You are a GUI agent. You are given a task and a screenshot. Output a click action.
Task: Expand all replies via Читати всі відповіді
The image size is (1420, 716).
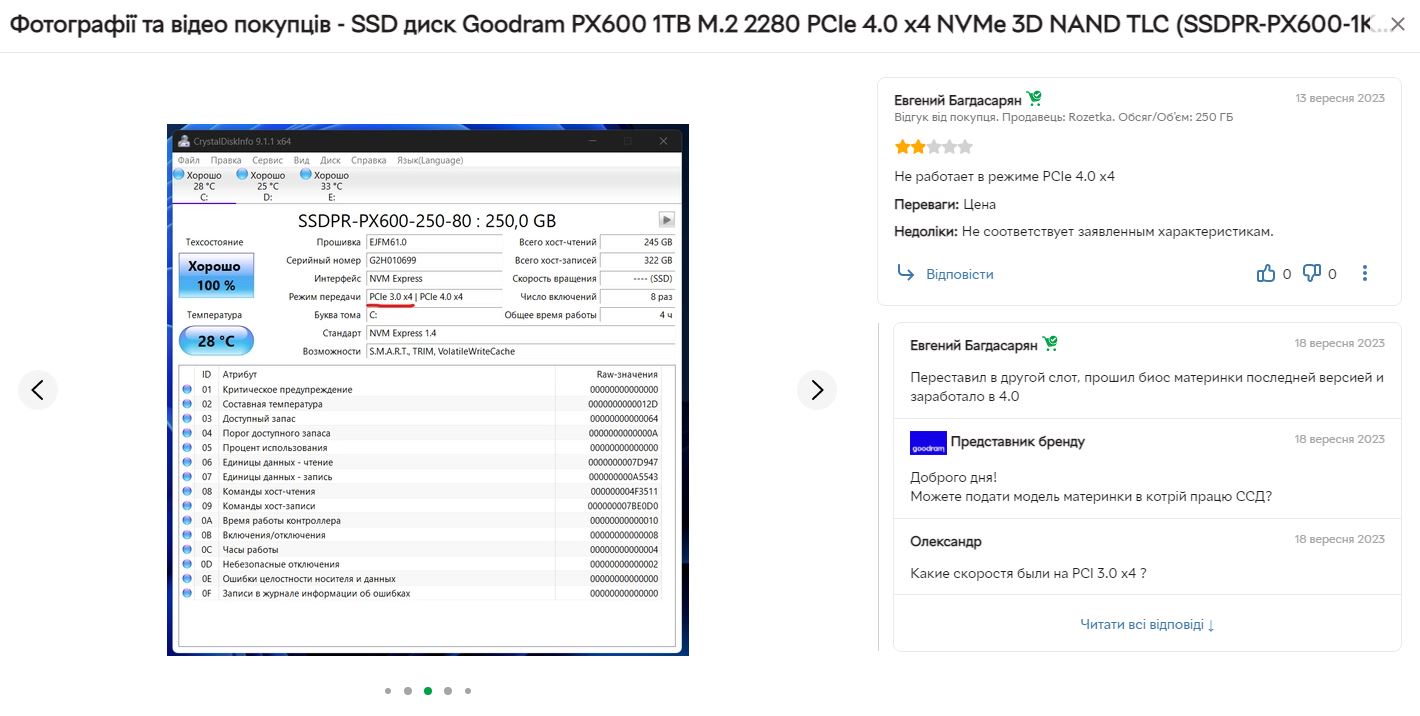click(x=1147, y=625)
